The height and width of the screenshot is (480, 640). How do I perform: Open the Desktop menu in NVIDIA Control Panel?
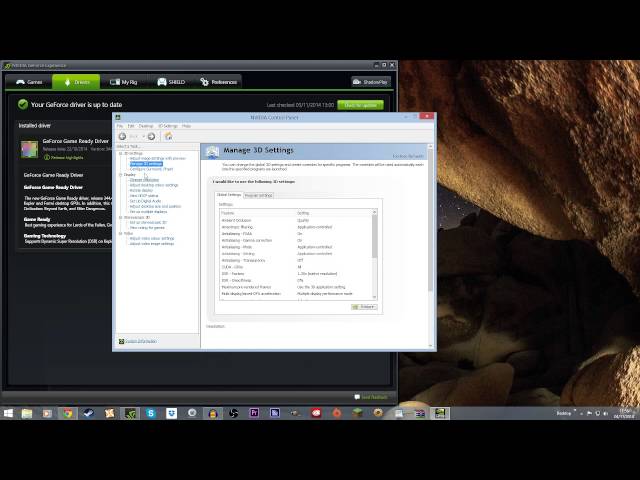click(146, 126)
